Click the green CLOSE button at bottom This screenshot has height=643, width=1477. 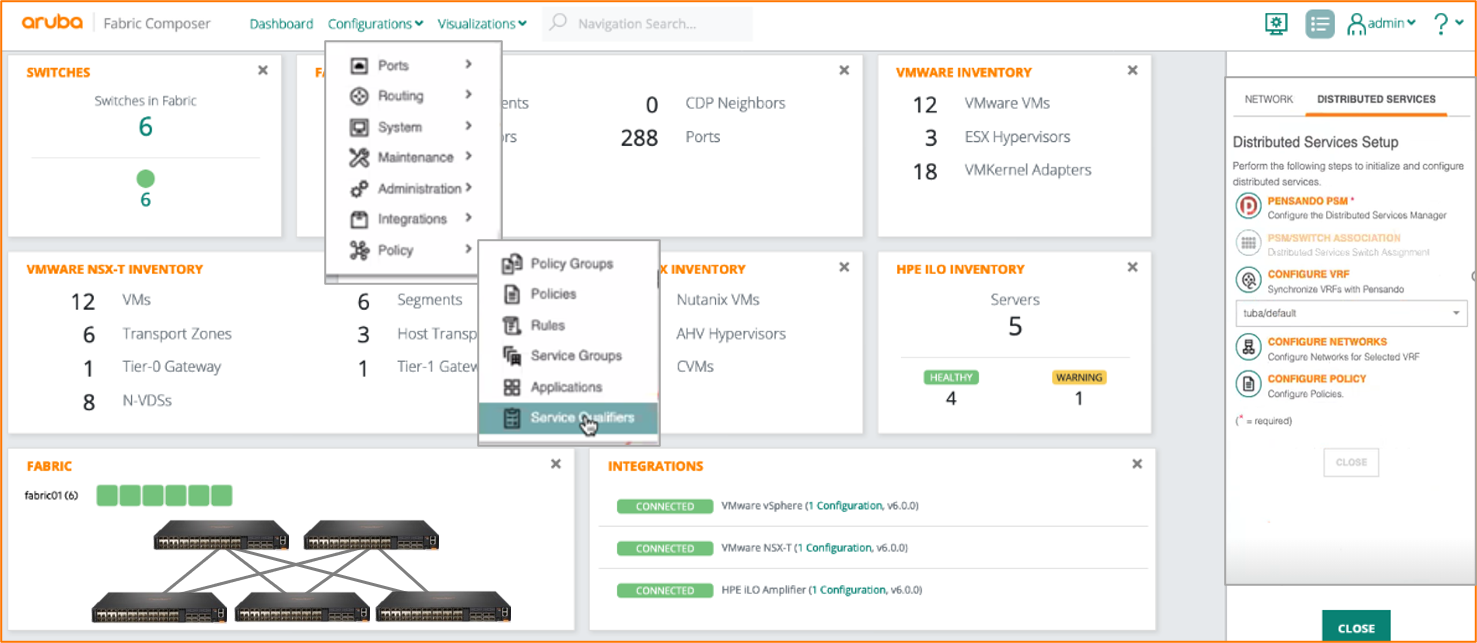point(1356,627)
